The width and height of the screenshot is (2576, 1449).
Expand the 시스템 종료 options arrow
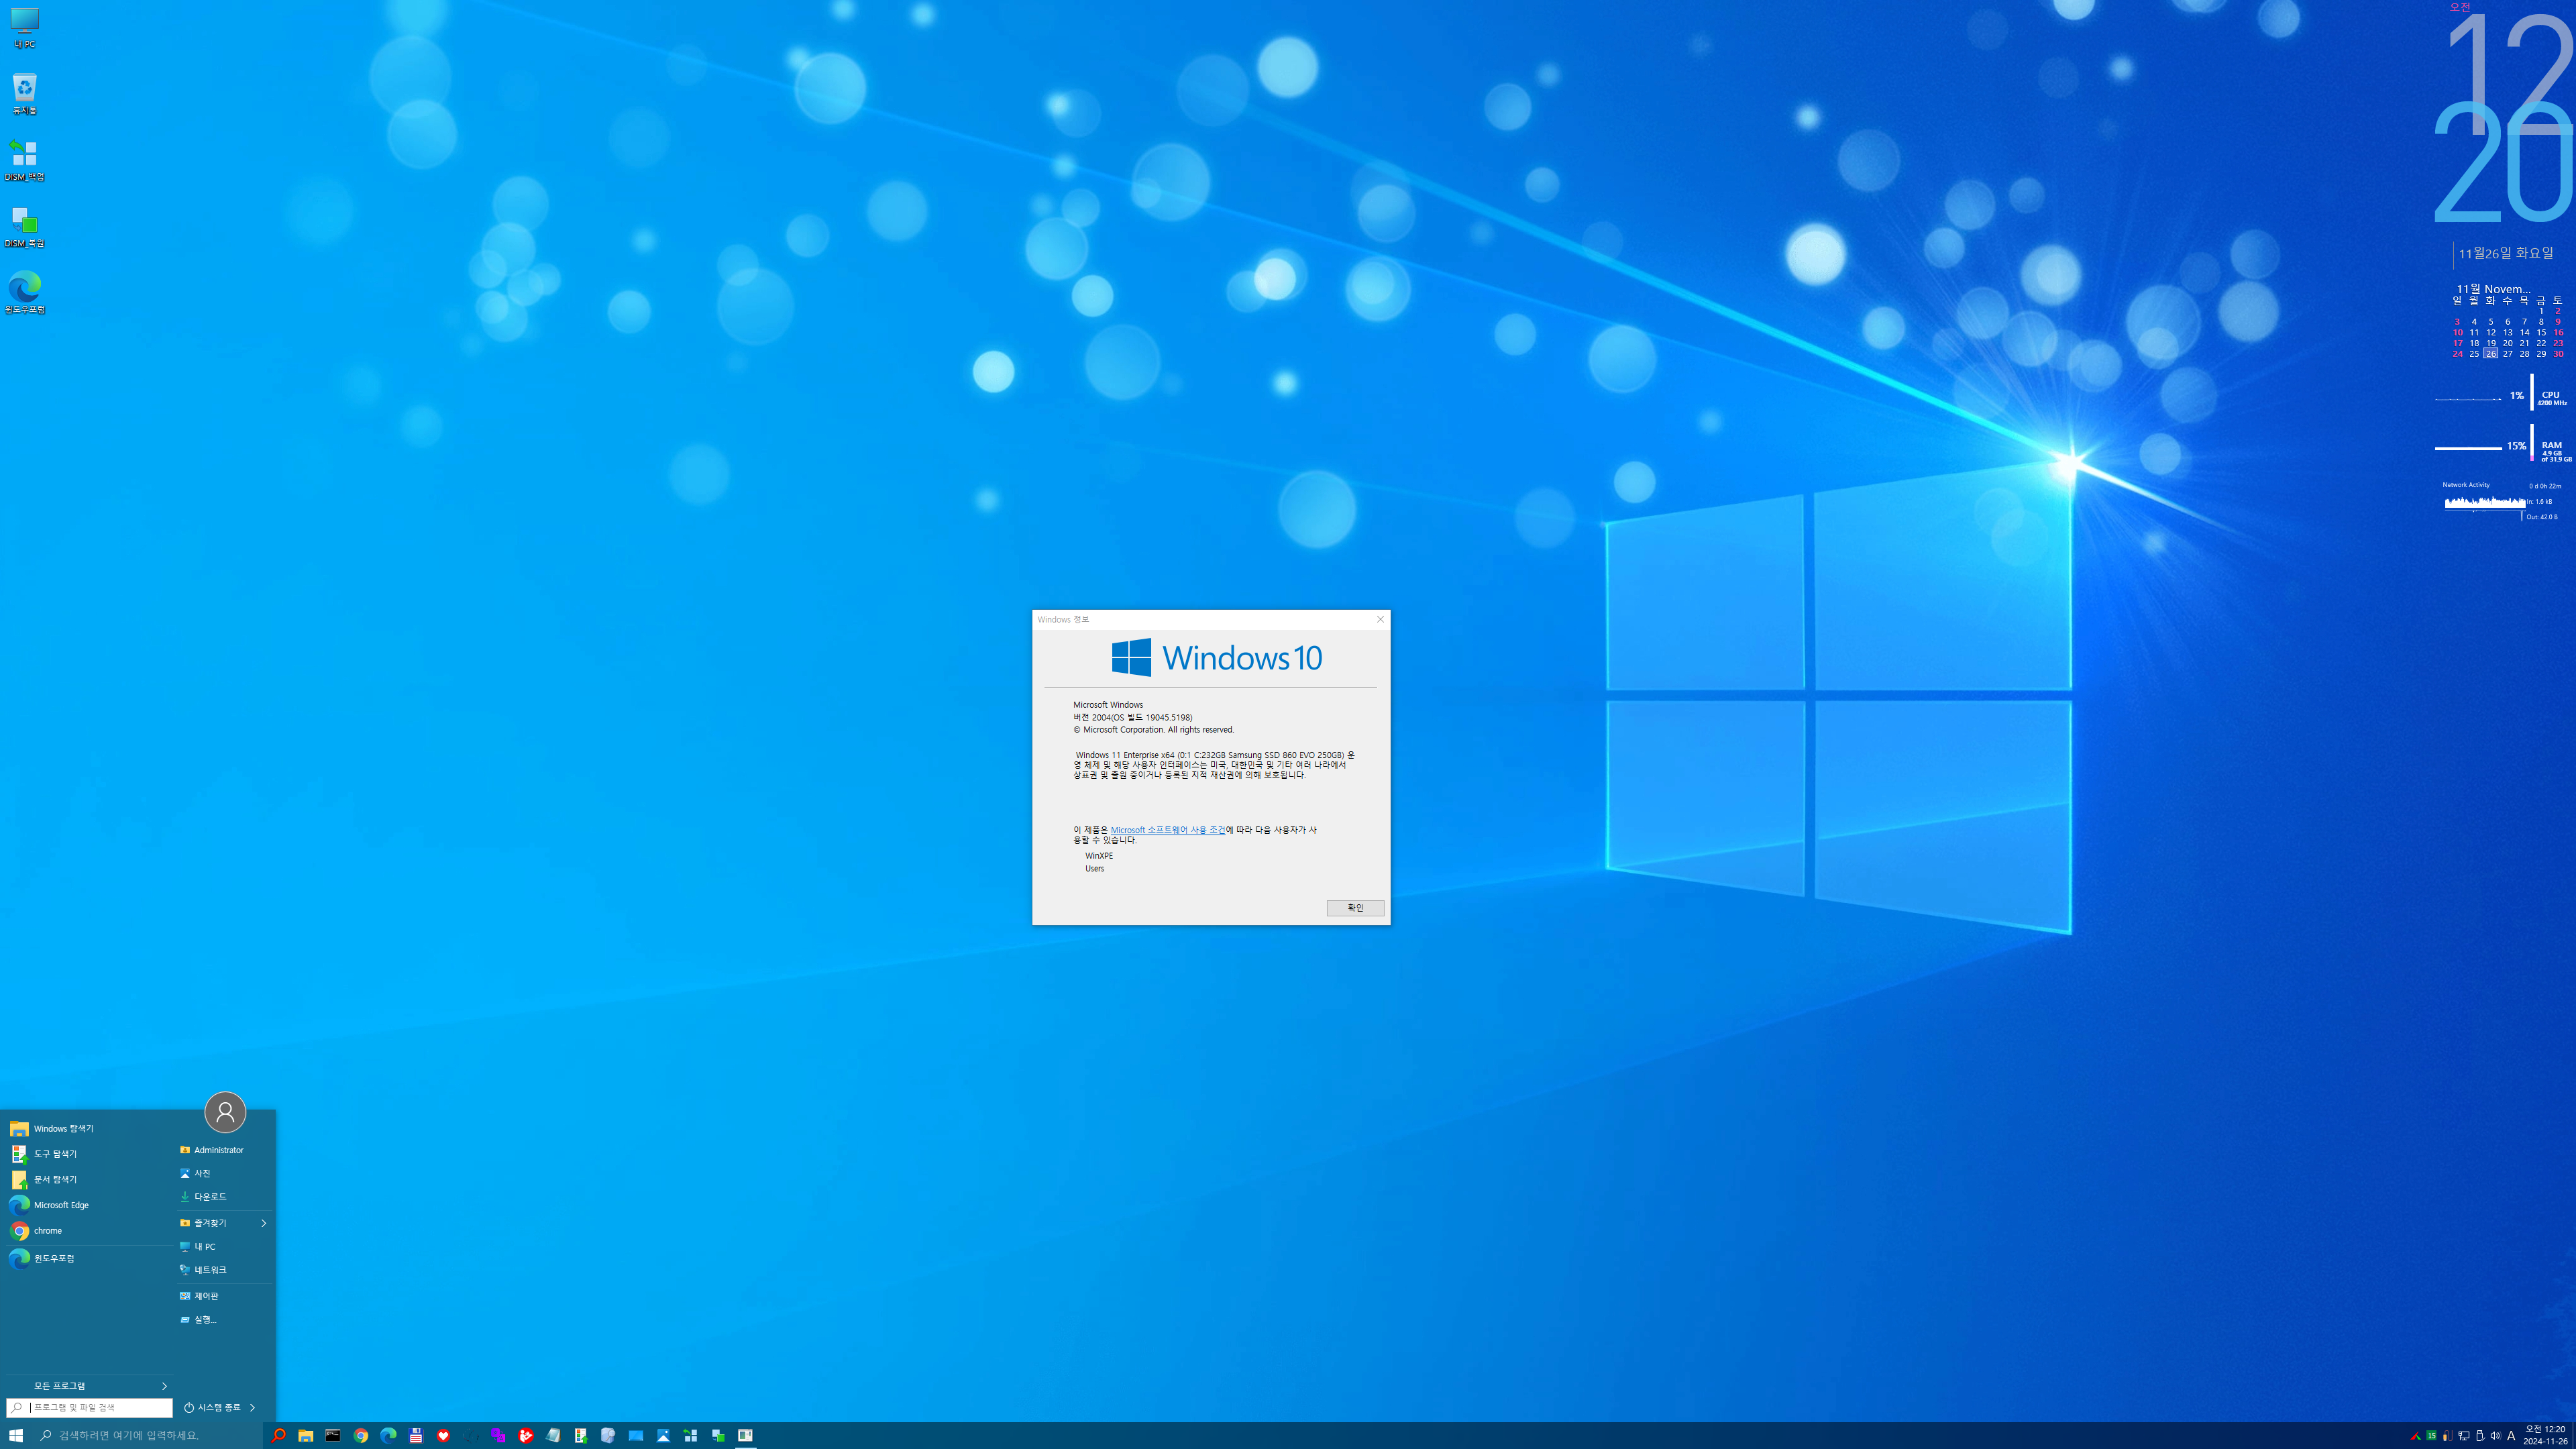(252, 1407)
